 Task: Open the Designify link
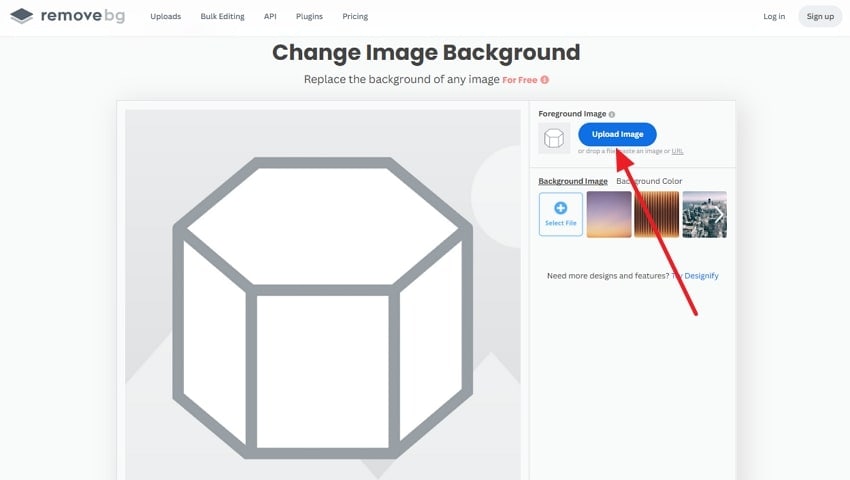point(701,276)
